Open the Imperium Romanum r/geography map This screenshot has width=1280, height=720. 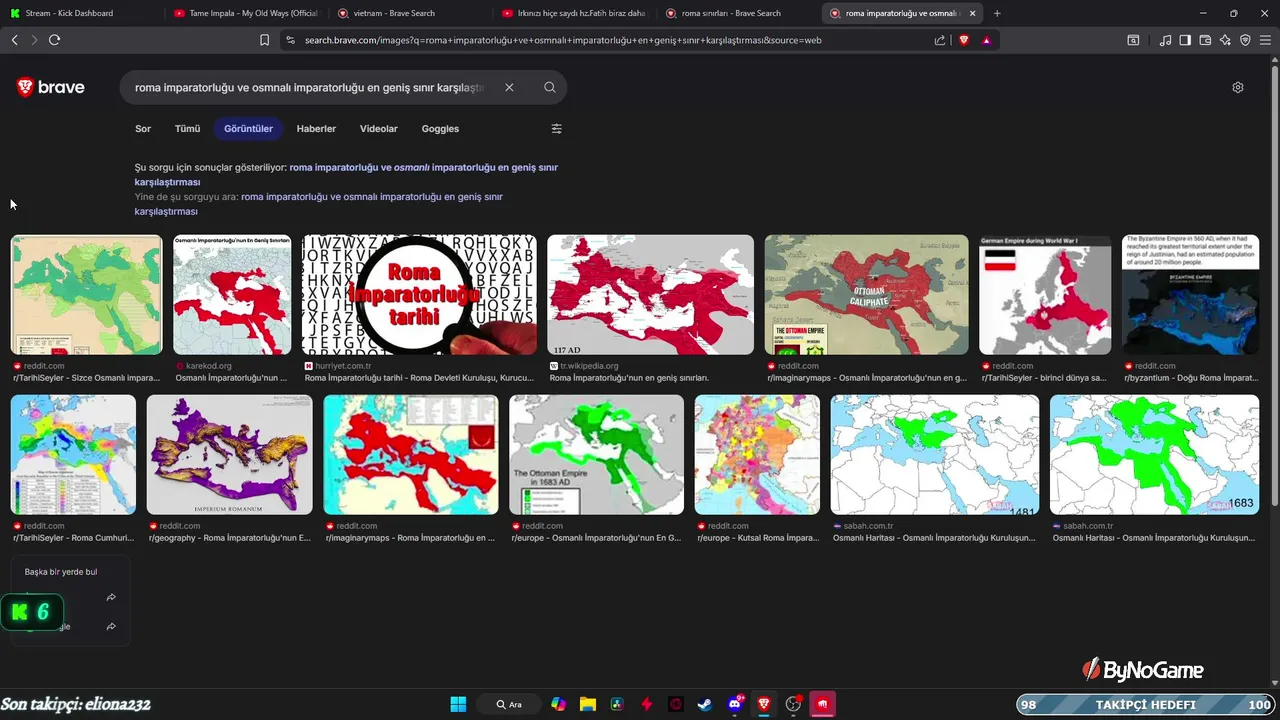click(229, 455)
